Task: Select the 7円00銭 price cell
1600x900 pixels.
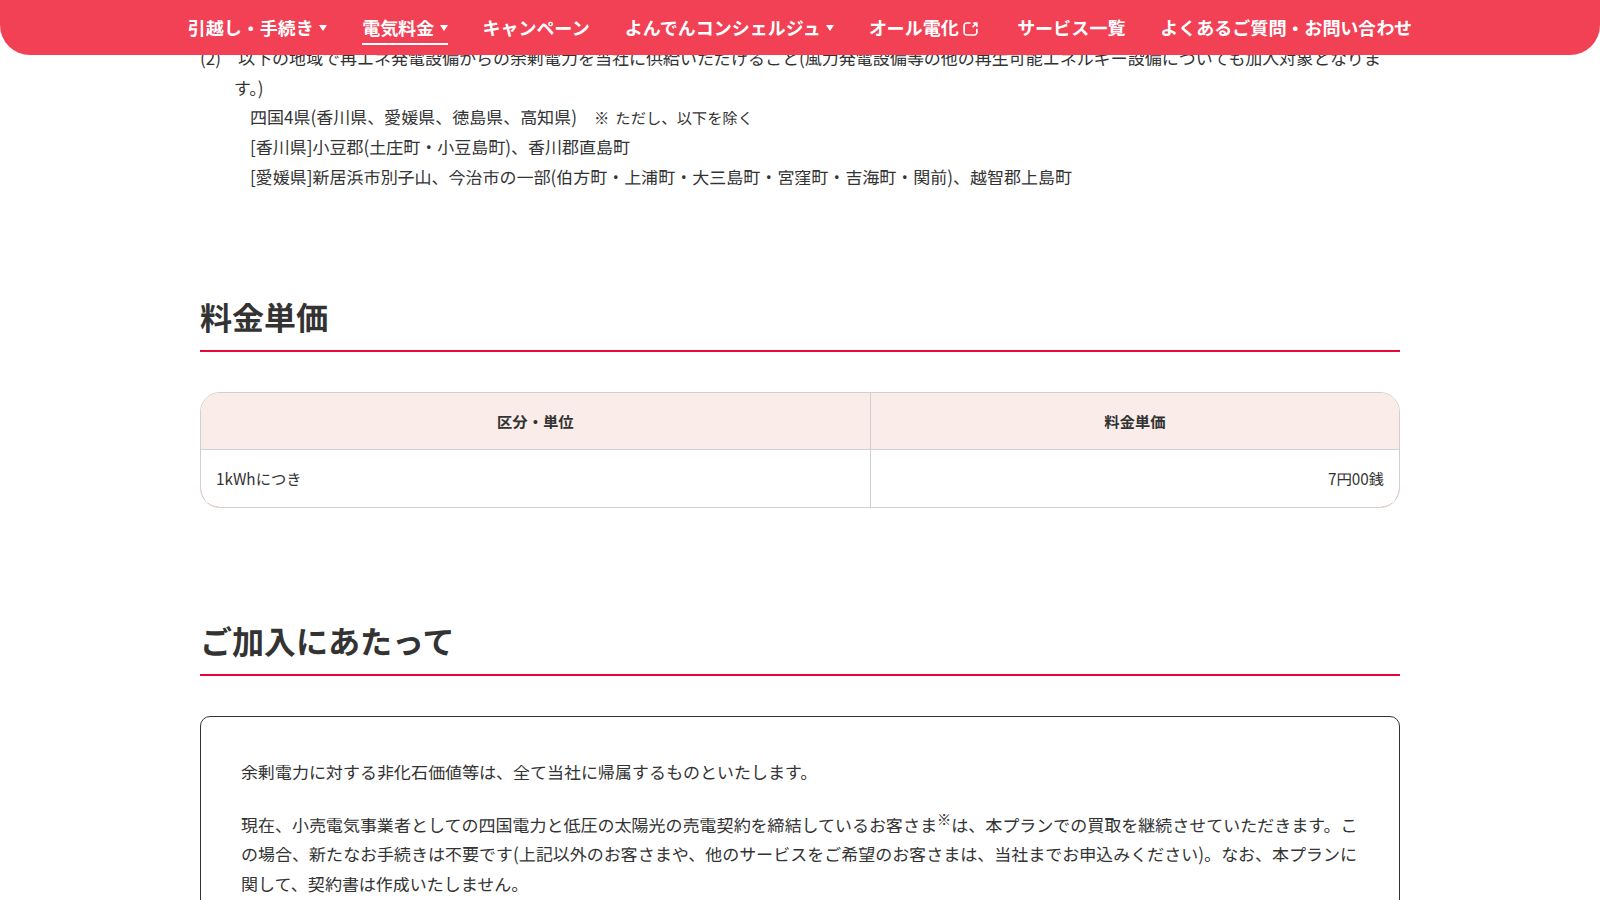Action: [1135, 479]
